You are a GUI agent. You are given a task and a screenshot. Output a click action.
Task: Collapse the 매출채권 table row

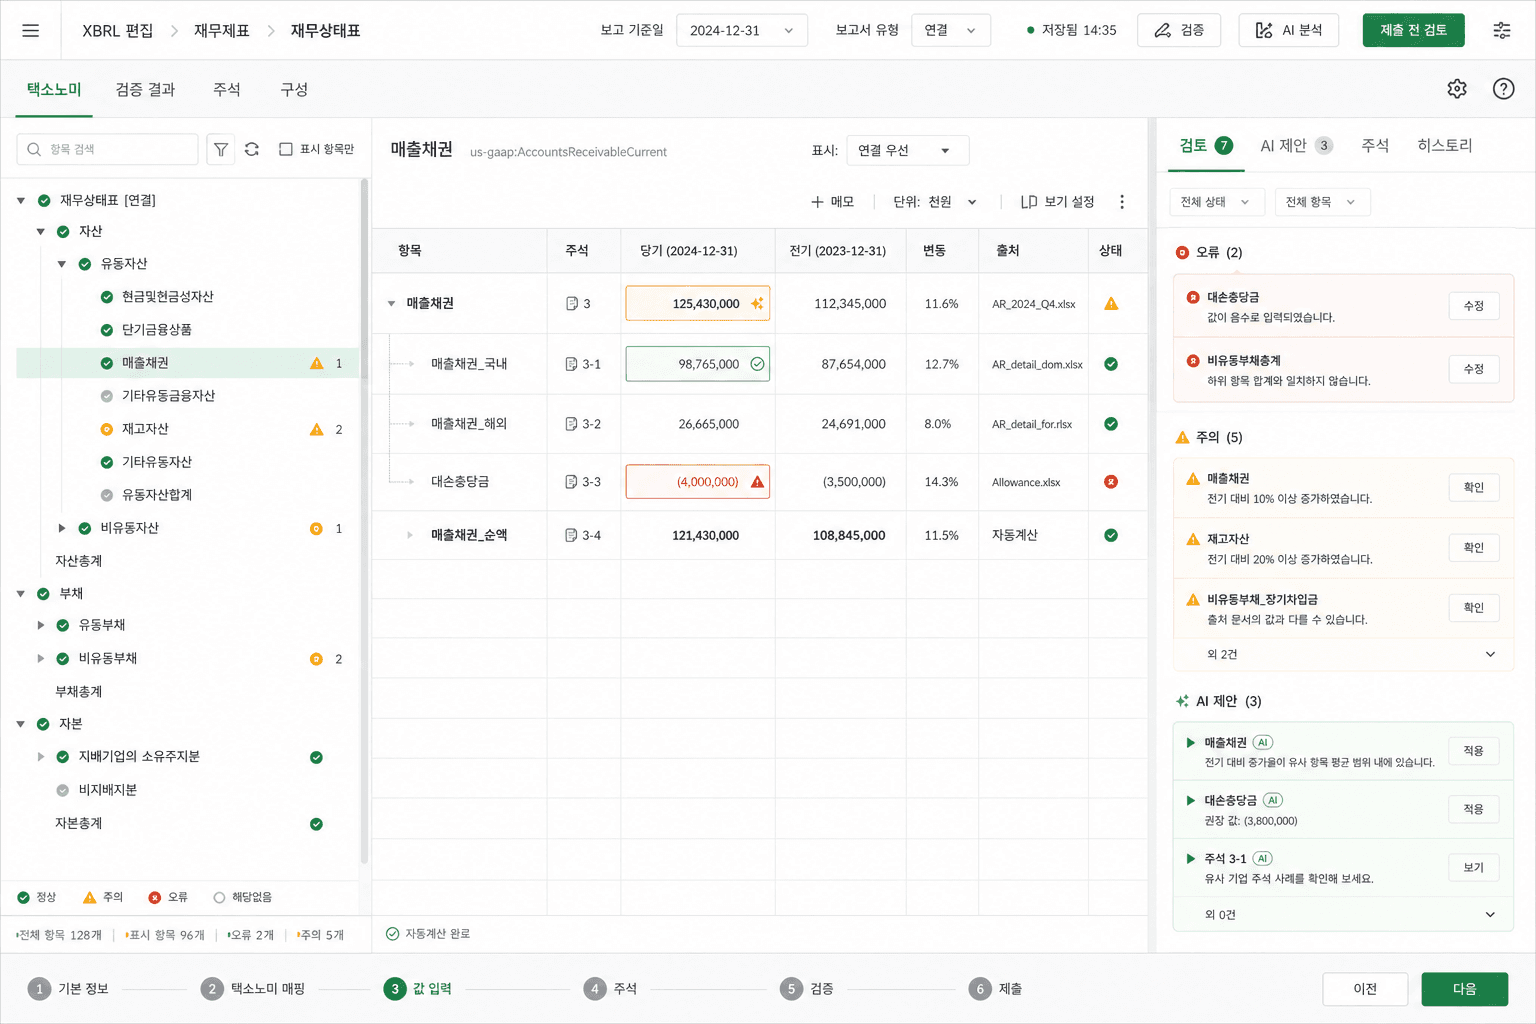(391, 303)
